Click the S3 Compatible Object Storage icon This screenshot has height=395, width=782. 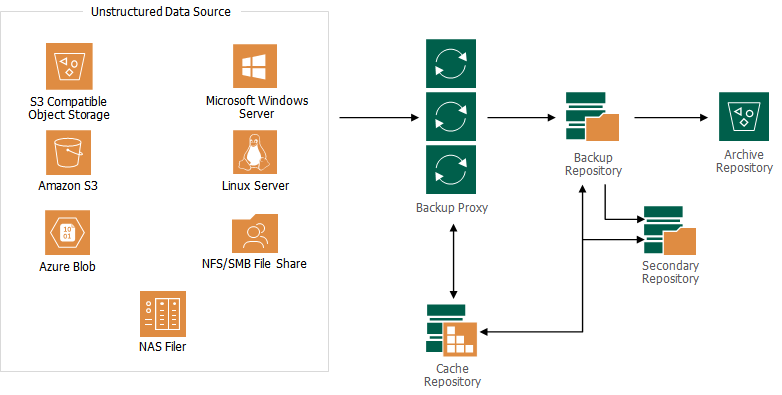tap(69, 66)
